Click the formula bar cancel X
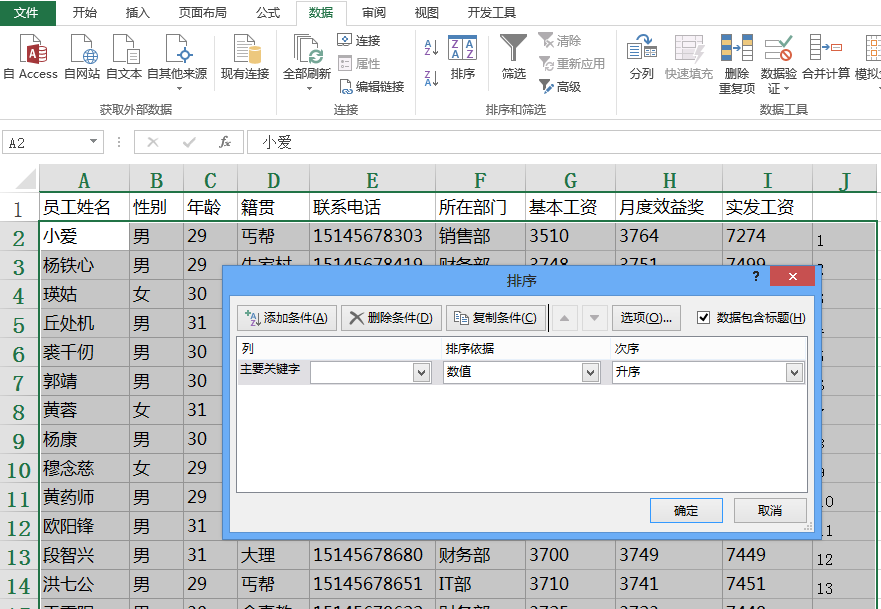The width and height of the screenshot is (881, 609). click(x=153, y=142)
